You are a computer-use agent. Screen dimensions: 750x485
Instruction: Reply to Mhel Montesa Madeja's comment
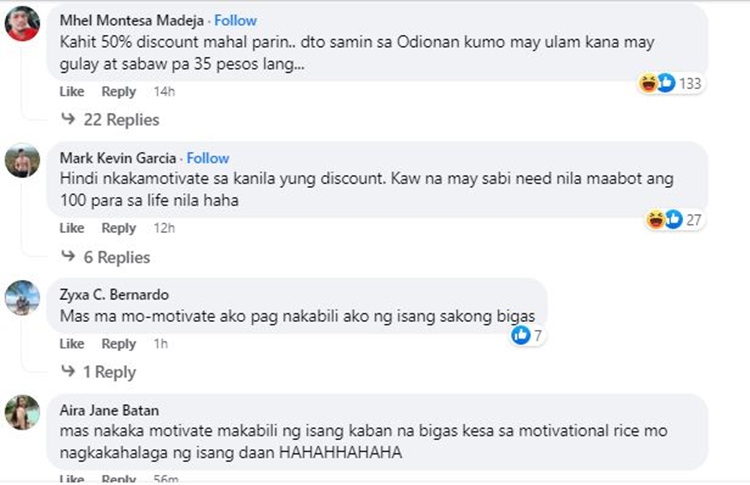tap(118, 92)
